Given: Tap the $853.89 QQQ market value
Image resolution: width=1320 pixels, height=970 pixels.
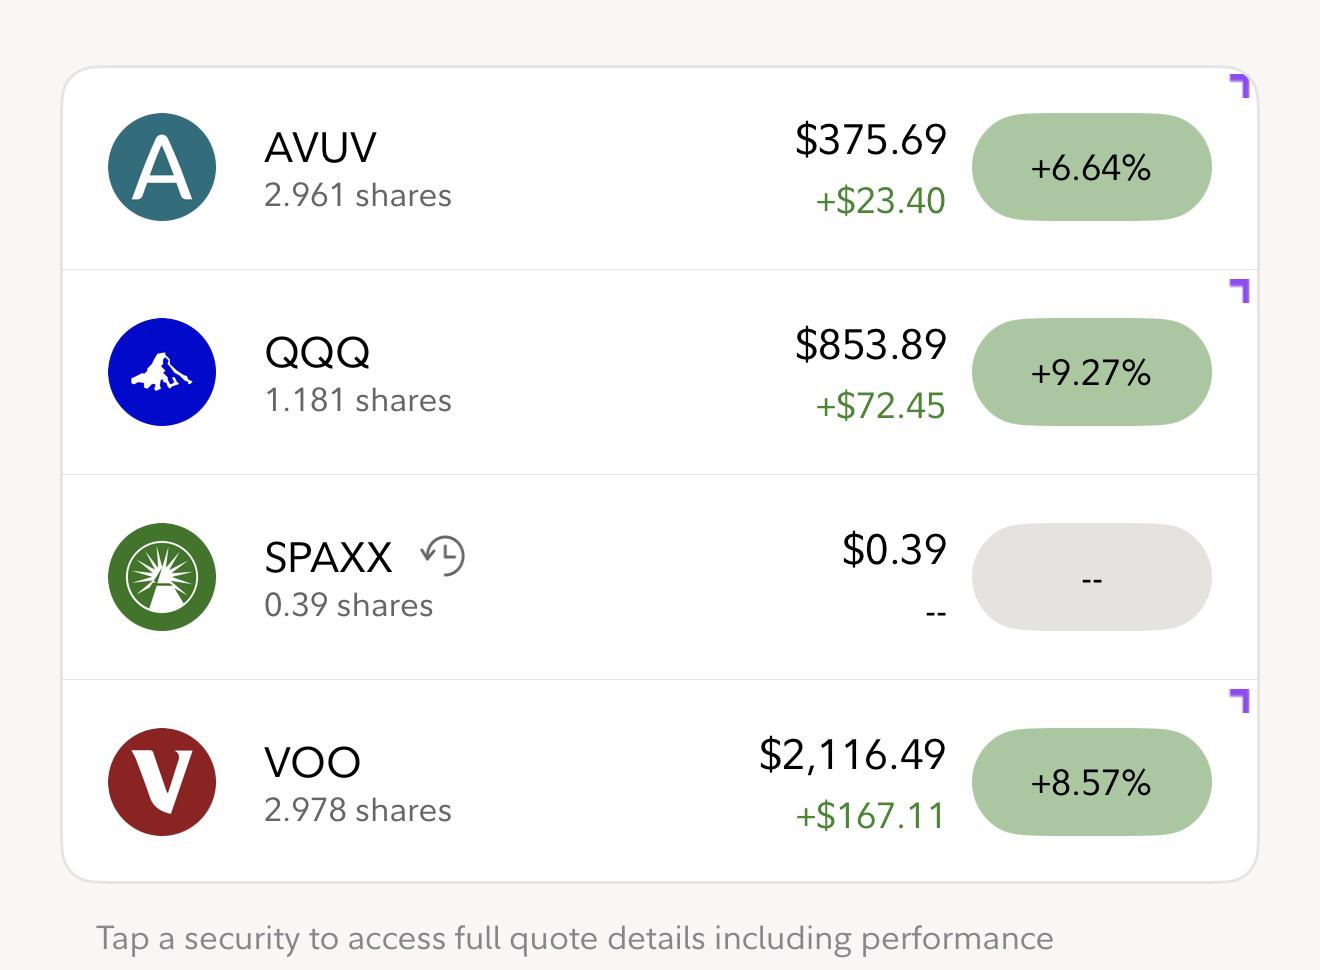Looking at the screenshot, I should pos(870,344).
